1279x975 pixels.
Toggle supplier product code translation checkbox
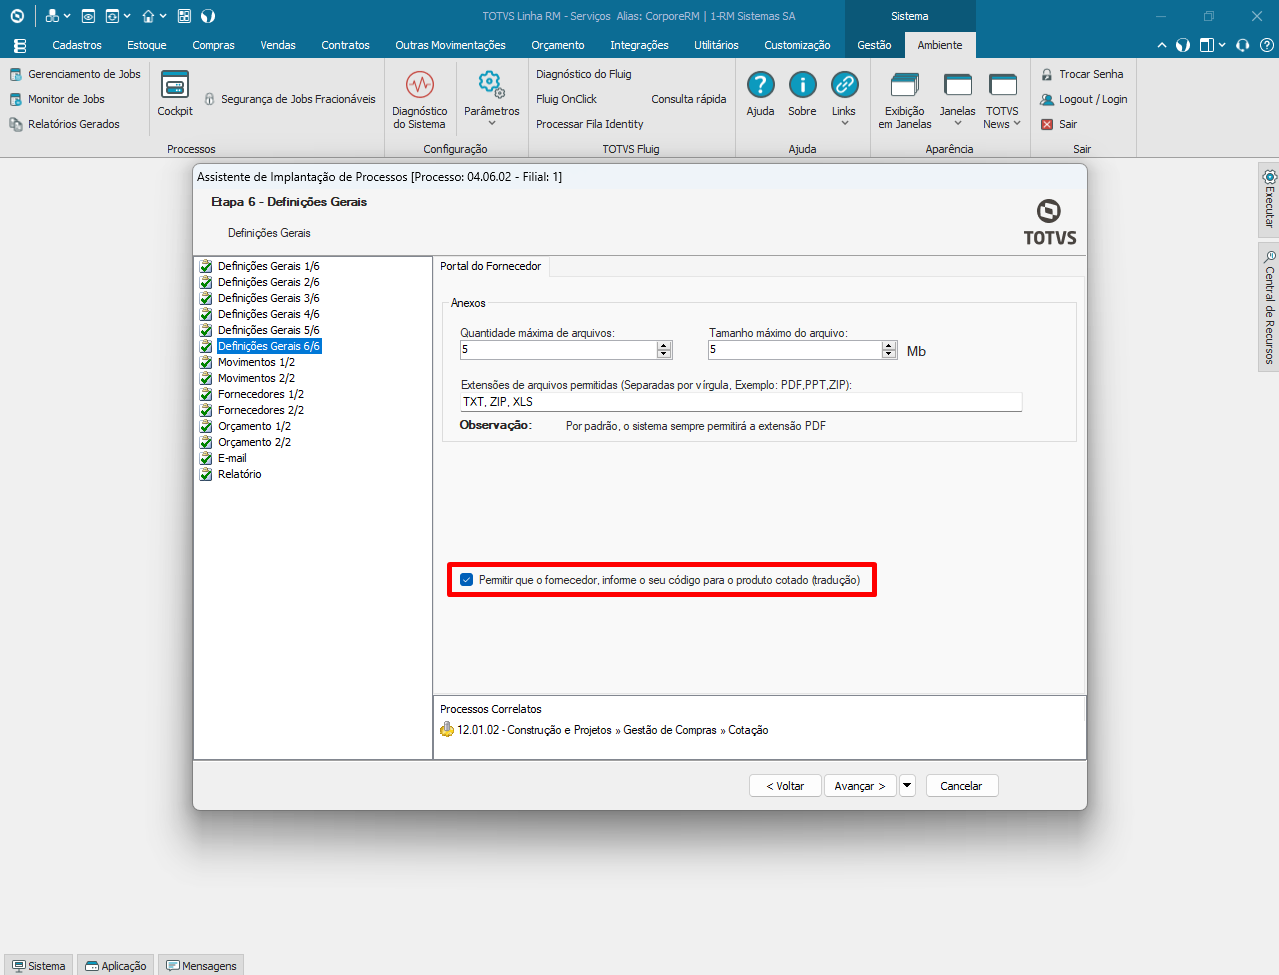(466, 580)
